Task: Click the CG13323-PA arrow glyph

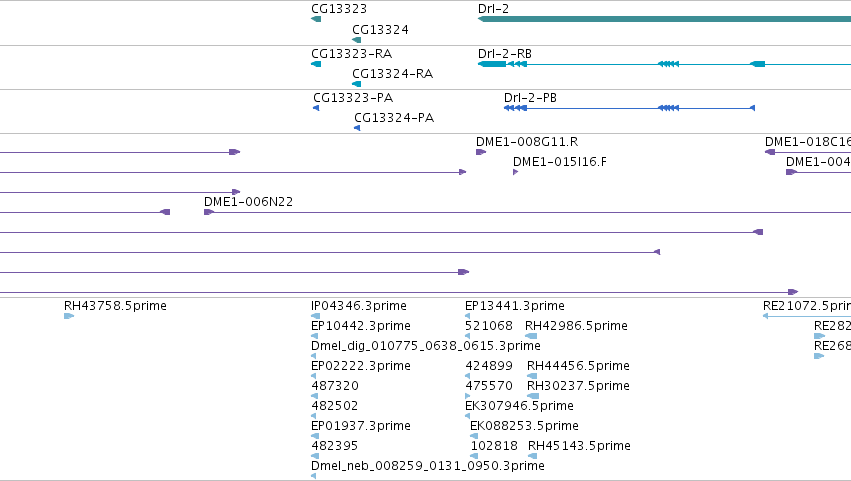Action: (x=316, y=108)
